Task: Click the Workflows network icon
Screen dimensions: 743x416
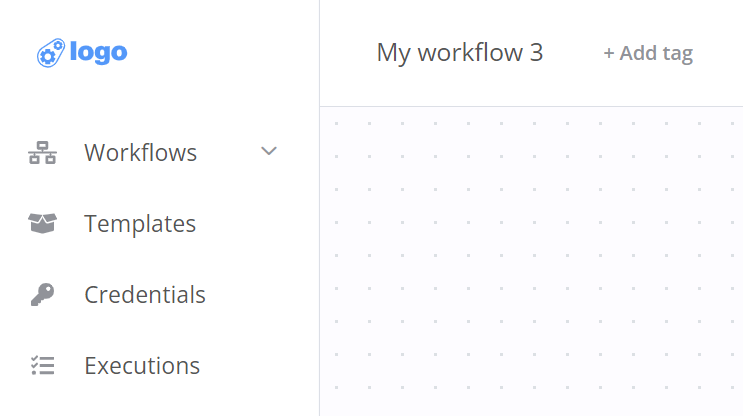Action: [42, 153]
